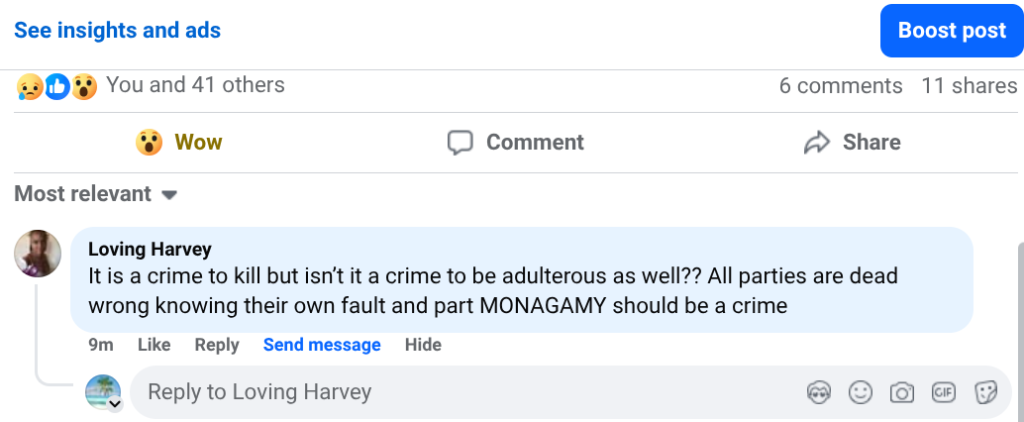Like Loving Harvey's comment
This screenshot has height=422, width=1024.
pos(154,345)
